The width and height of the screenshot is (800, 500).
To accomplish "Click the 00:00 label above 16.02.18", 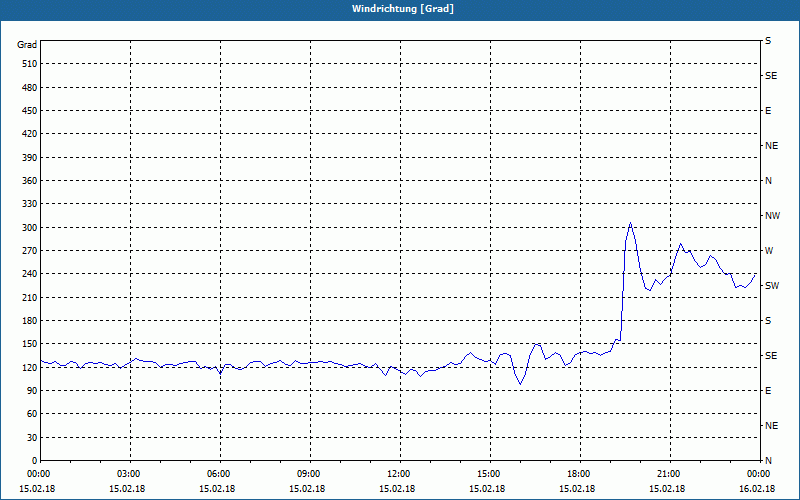I will pyautogui.click(x=760, y=473).
